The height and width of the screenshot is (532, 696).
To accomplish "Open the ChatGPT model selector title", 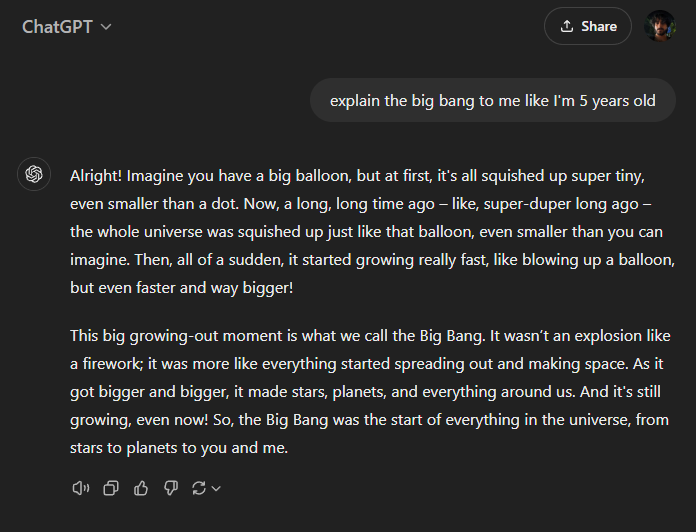I will pos(58,26).
